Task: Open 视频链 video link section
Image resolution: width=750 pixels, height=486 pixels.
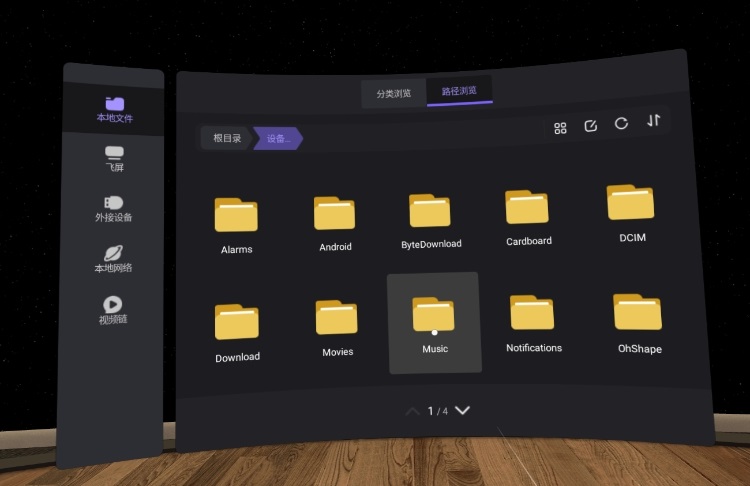Action: [114, 309]
